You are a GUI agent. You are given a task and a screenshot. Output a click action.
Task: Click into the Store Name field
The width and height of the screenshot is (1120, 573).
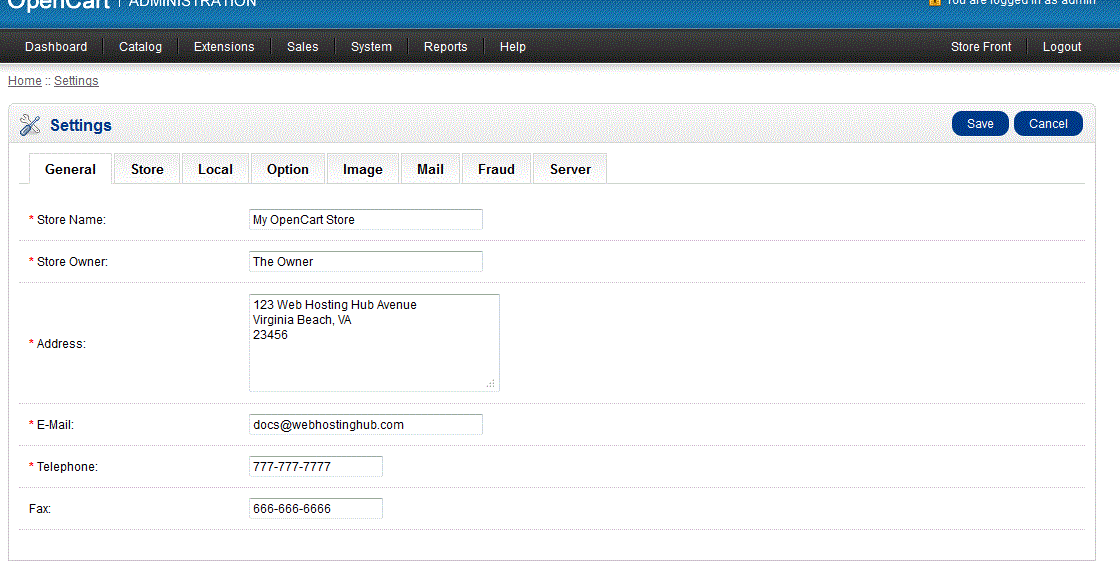365,220
